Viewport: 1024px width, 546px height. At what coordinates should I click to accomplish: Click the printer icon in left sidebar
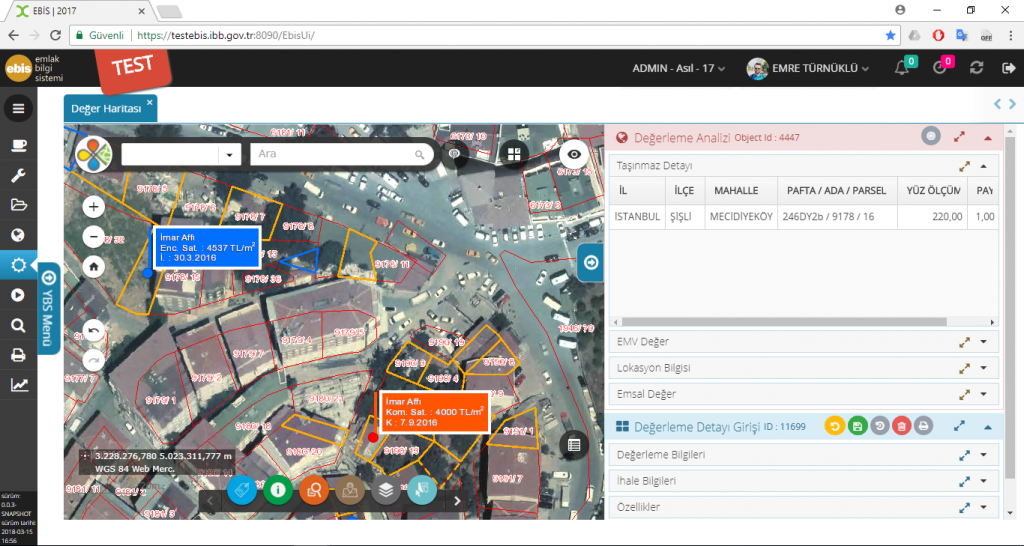(18, 355)
